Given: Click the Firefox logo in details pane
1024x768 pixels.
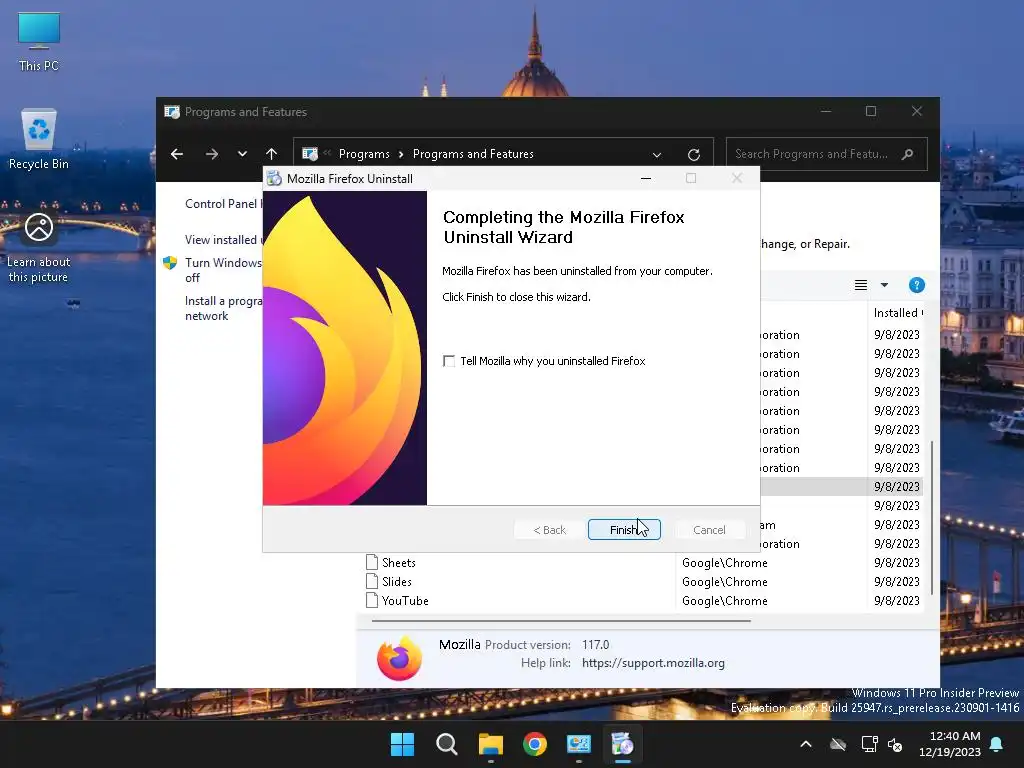Looking at the screenshot, I should (399, 658).
